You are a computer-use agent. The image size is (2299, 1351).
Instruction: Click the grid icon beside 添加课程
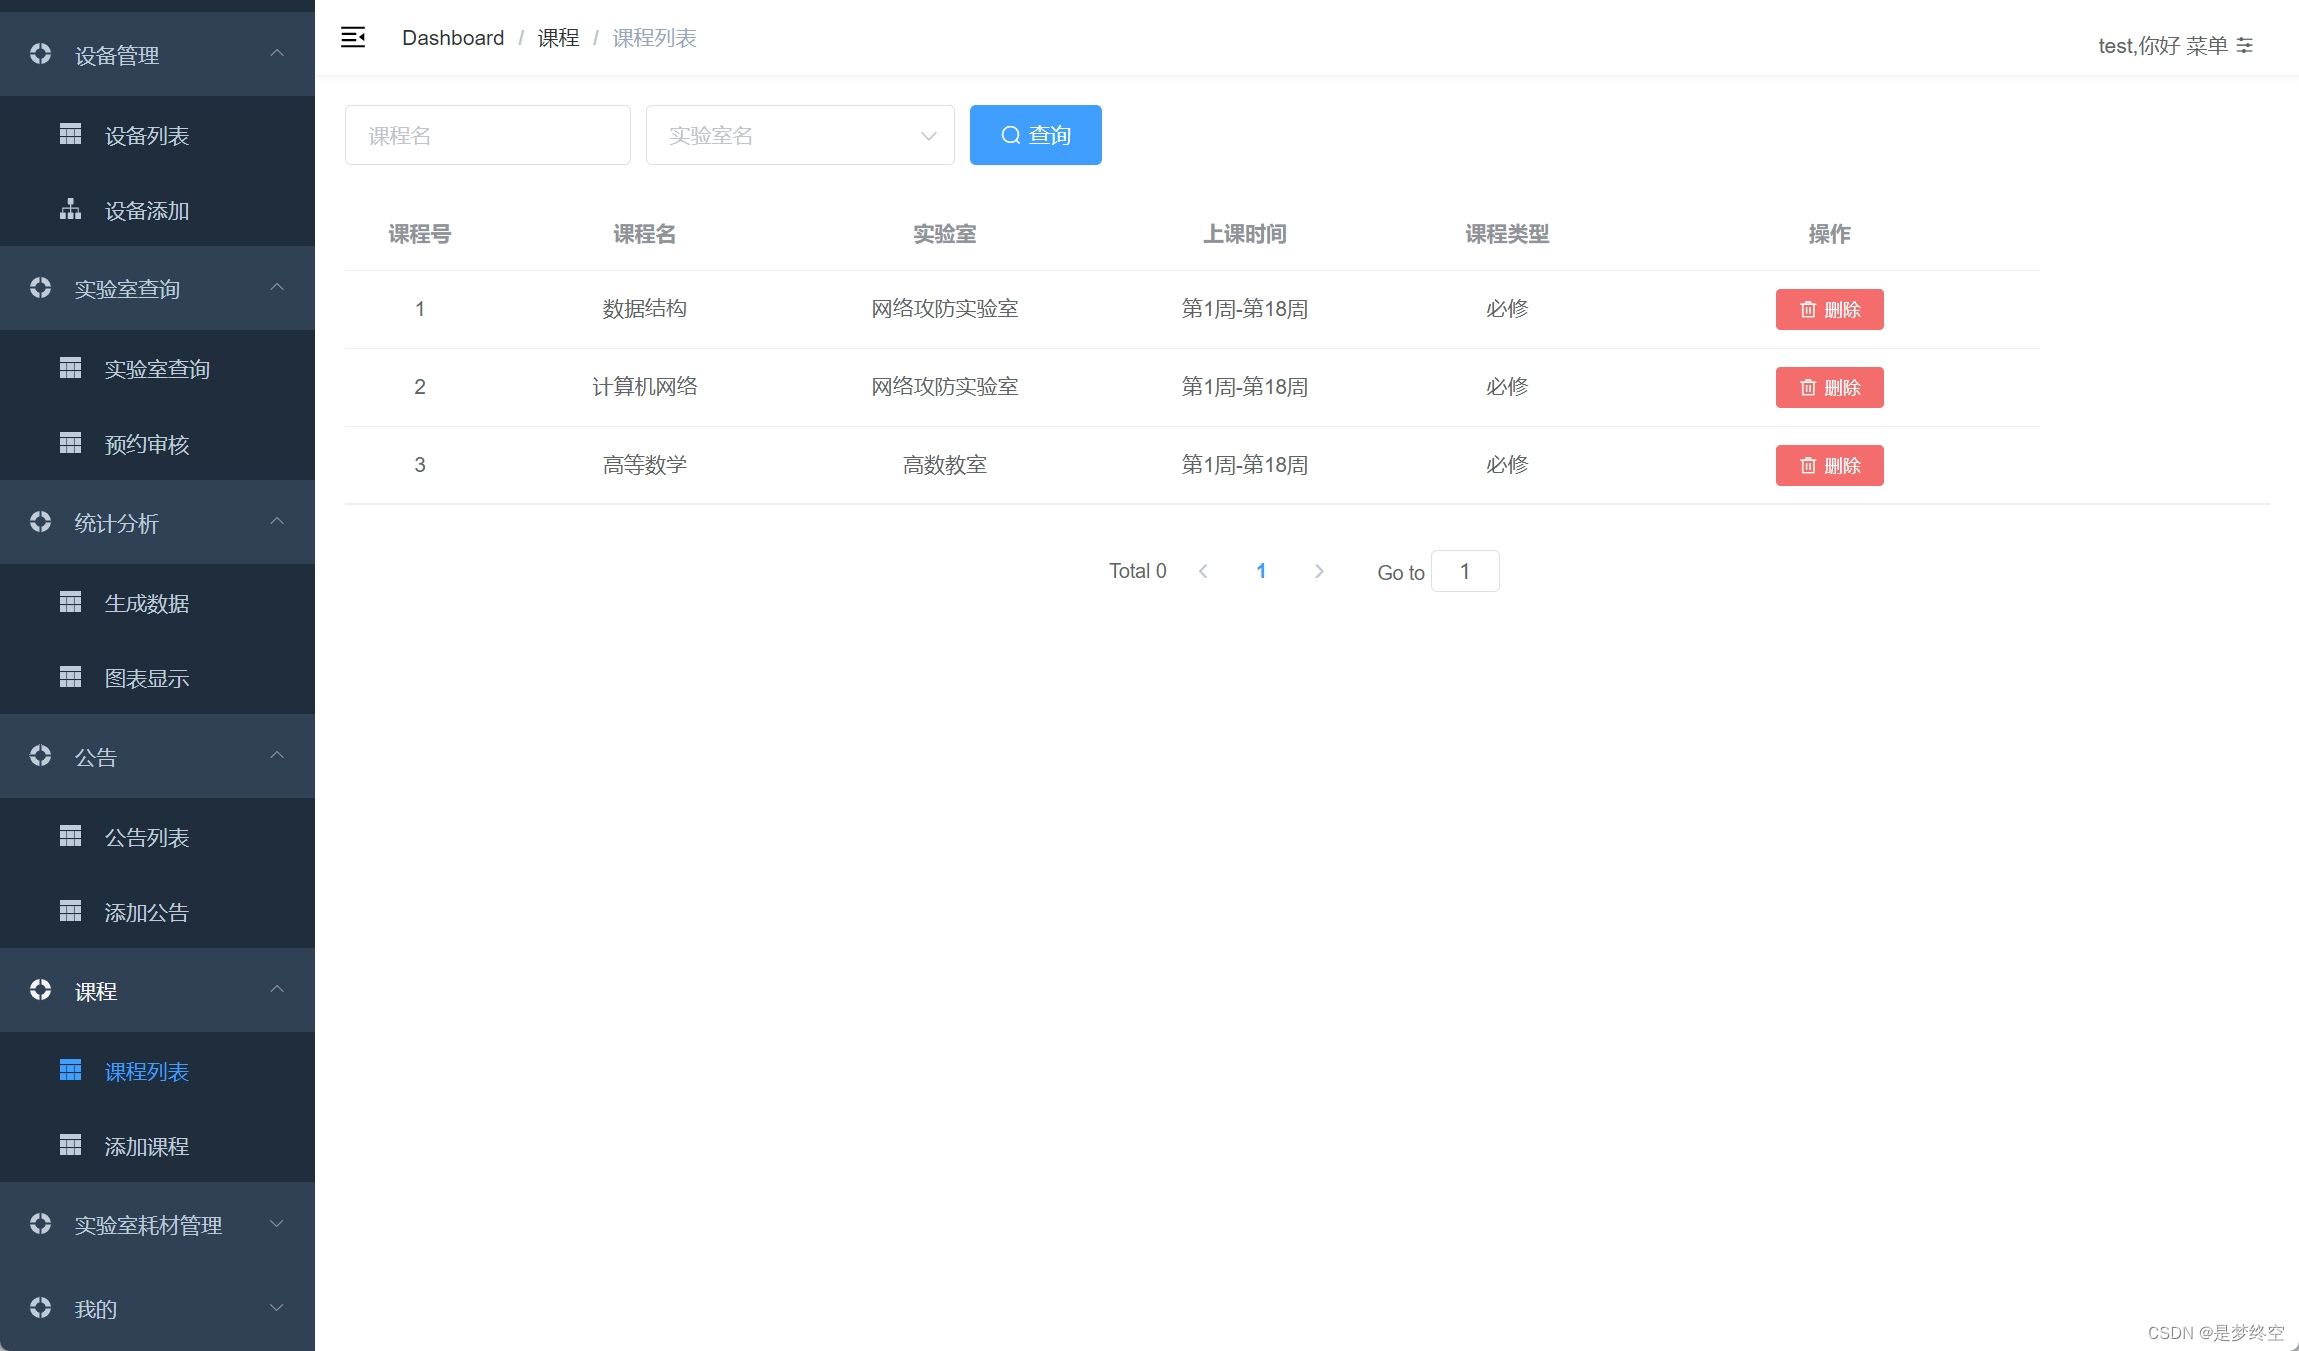point(70,1145)
